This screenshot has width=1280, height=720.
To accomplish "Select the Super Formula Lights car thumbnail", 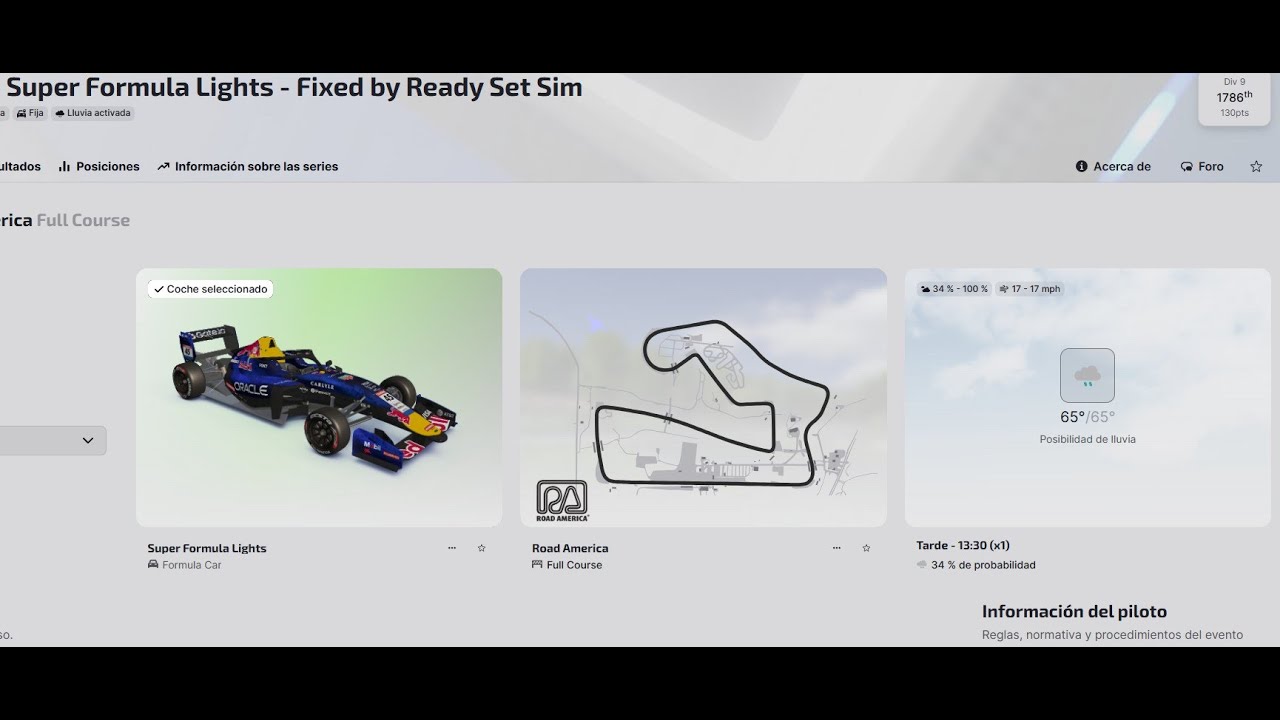I will pos(319,397).
